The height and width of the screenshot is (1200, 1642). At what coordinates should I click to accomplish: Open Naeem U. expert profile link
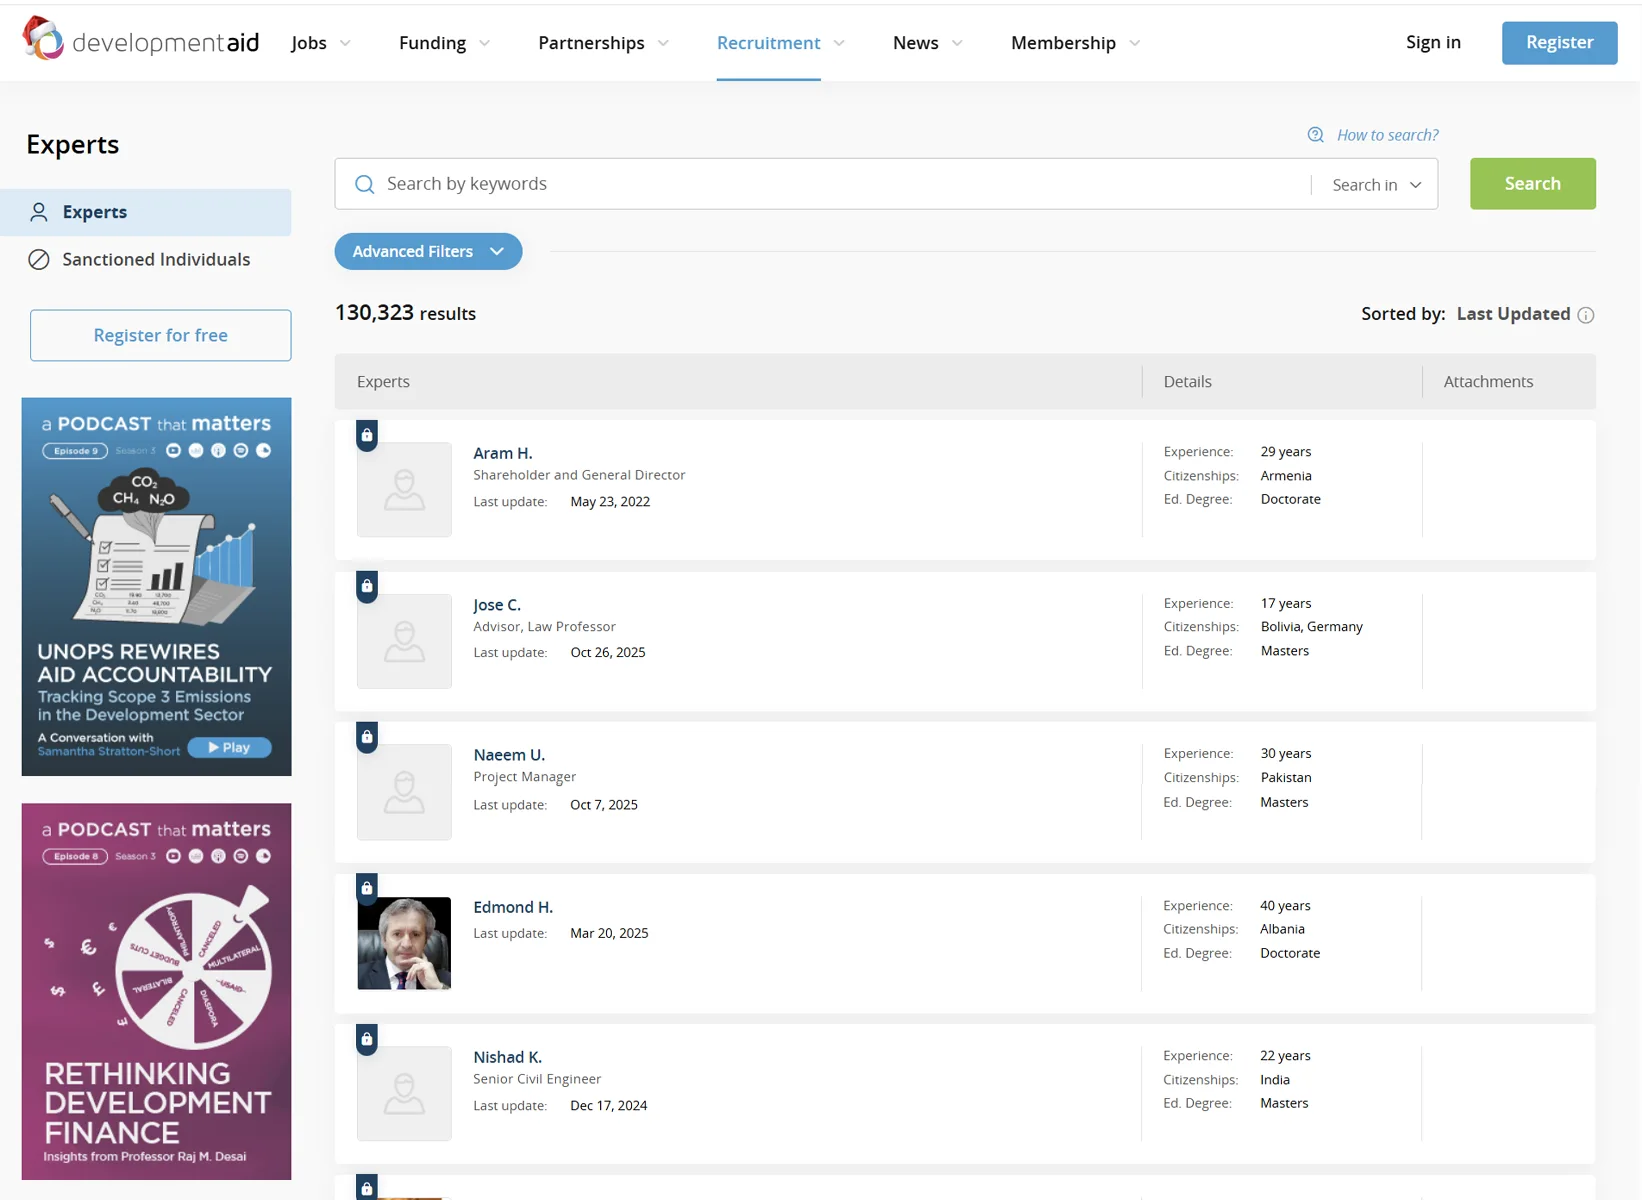tap(509, 755)
